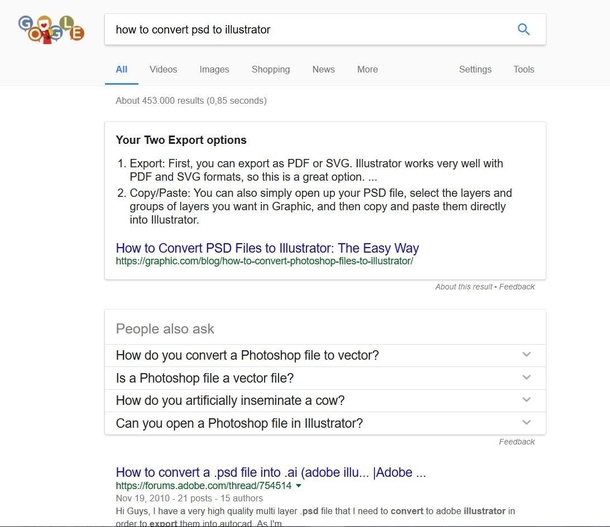Click the Google doodle logo
Screen dimensions: 610x527
(x=51, y=30)
